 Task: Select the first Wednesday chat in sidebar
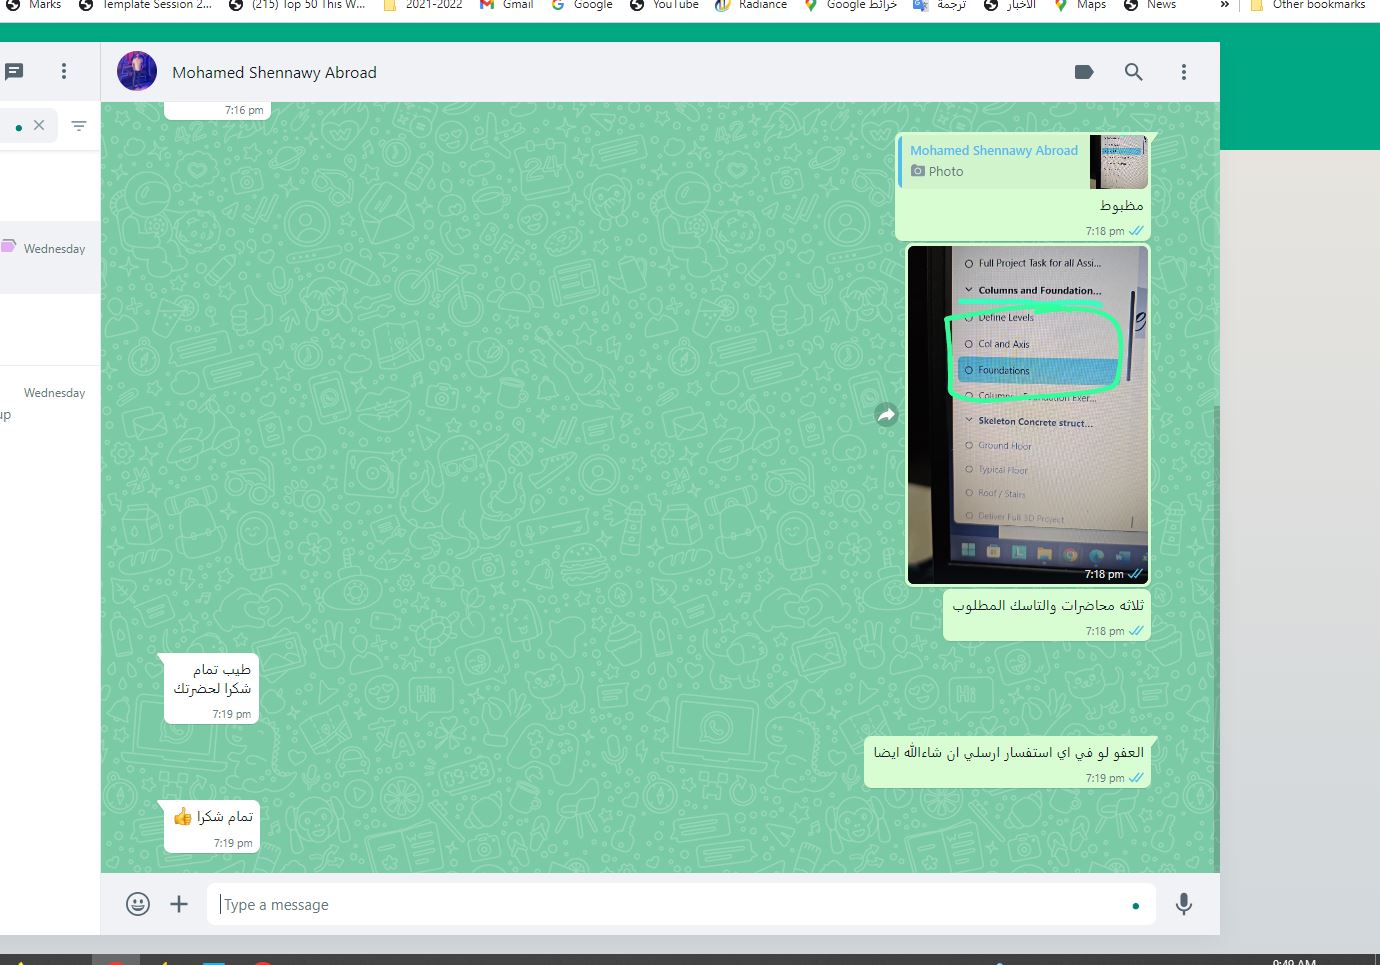(x=50, y=257)
